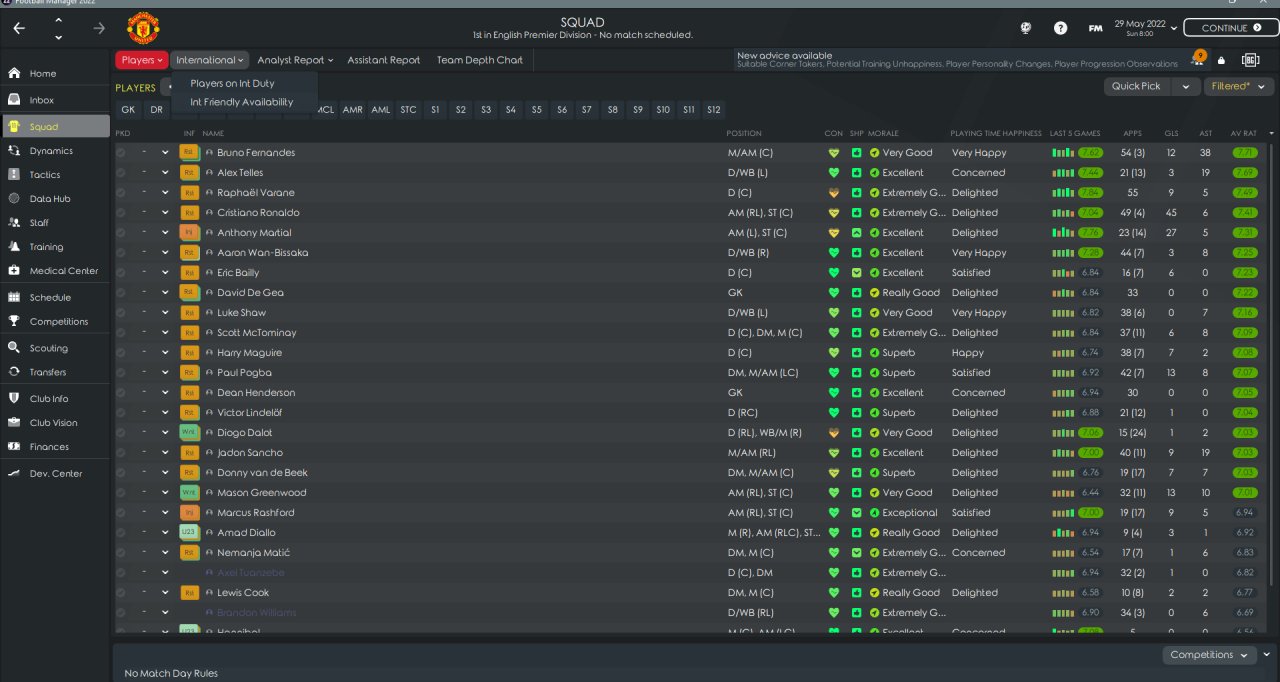Screen dimensions: 1280x682
Task: Click the help question mark icon
Action: [1061, 28]
